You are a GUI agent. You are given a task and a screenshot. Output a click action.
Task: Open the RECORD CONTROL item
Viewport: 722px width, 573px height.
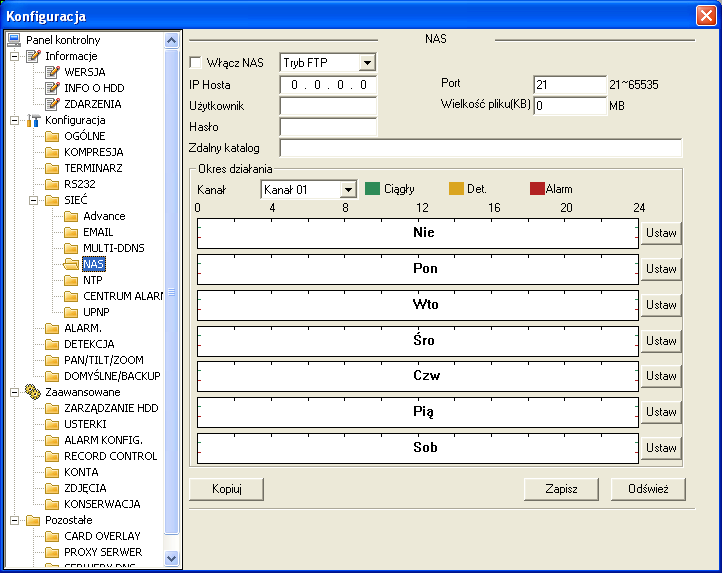pos(111,456)
